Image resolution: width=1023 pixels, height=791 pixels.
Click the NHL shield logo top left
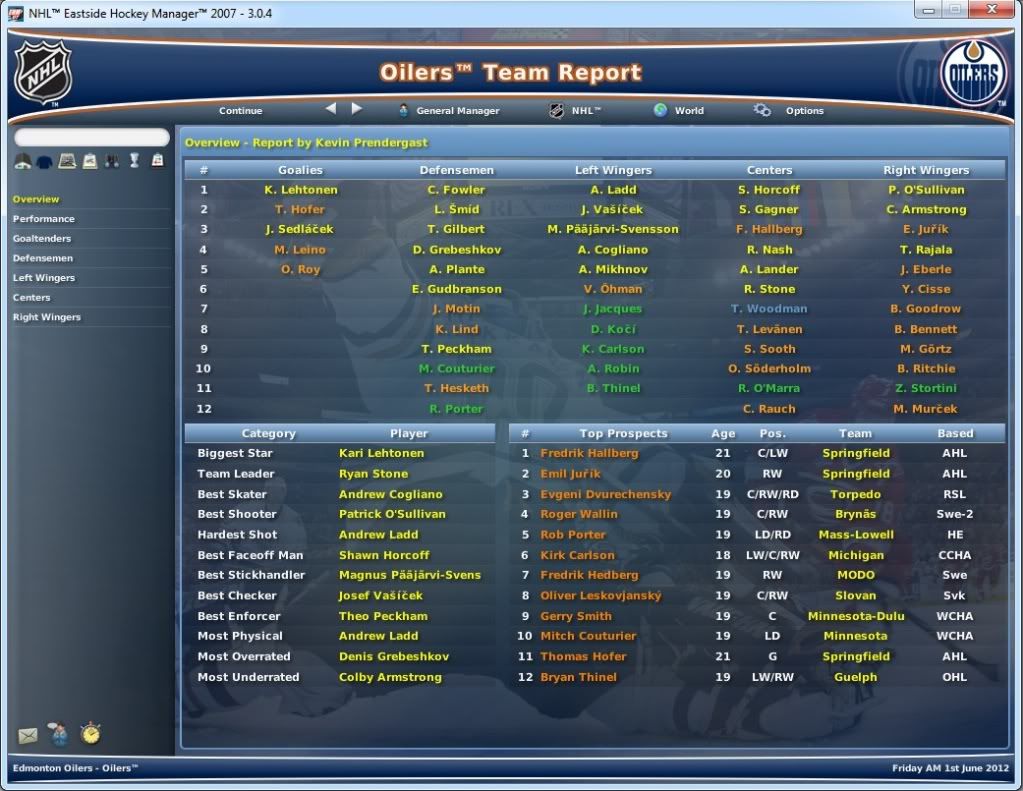[42, 72]
